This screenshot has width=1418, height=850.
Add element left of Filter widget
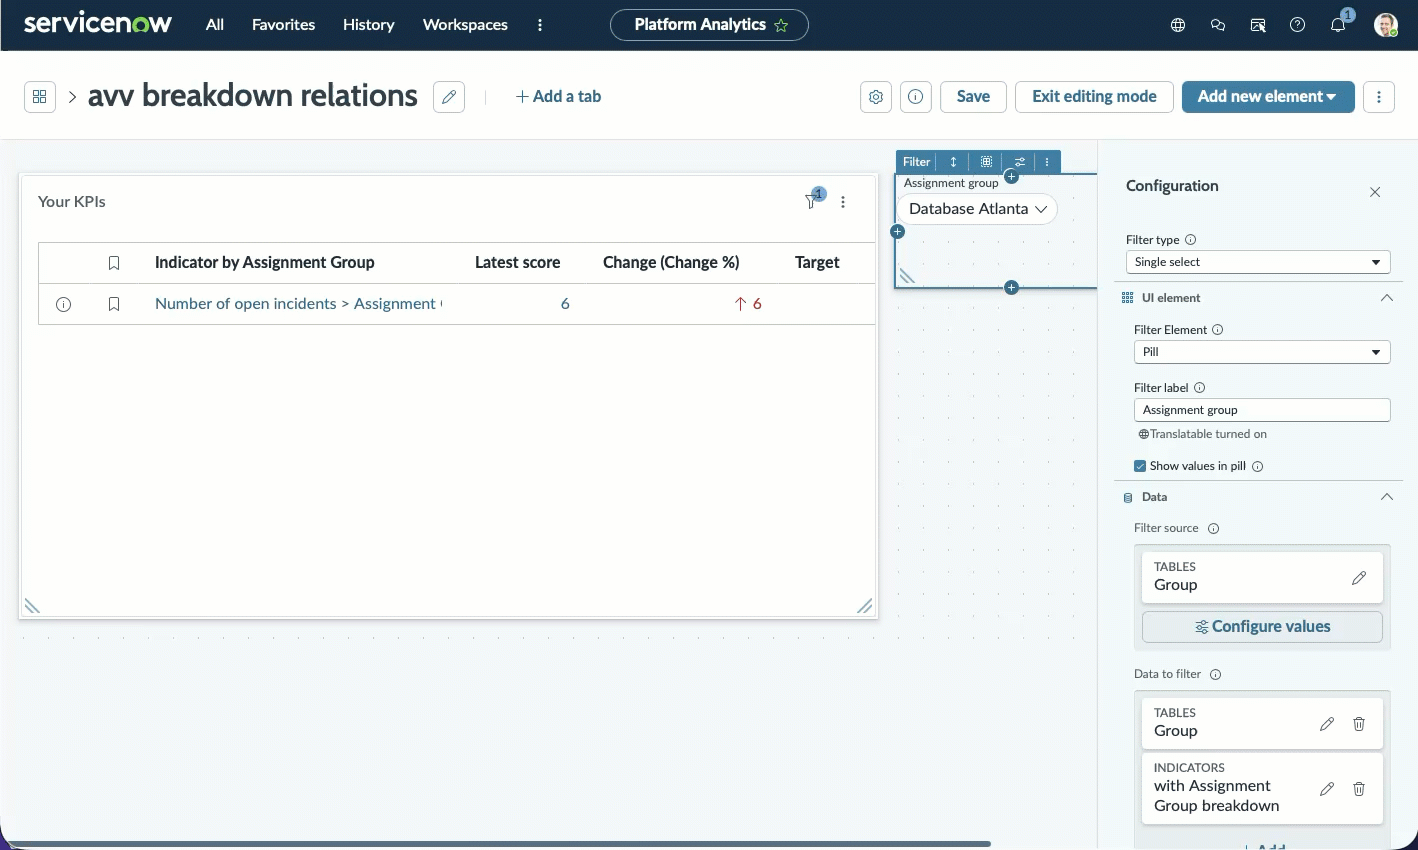pyautogui.click(x=897, y=232)
